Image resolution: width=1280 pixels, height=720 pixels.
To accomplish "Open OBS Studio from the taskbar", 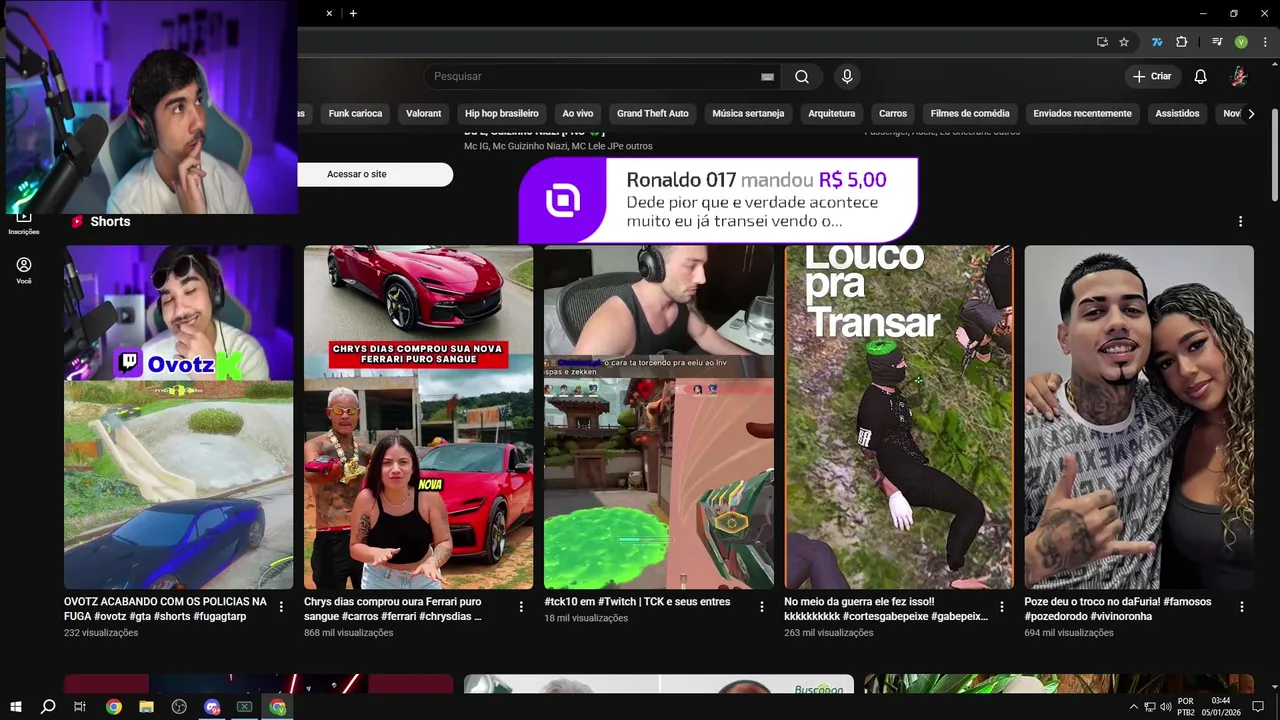I will point(179,707).
